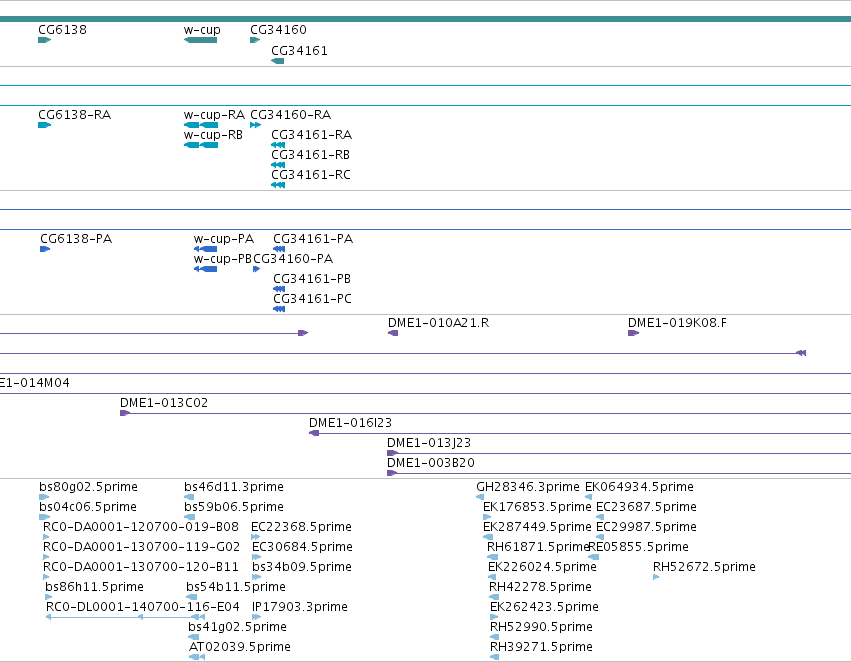Select protein label w-cup-PA
The image size is (851, 662).
coord(224,239)
